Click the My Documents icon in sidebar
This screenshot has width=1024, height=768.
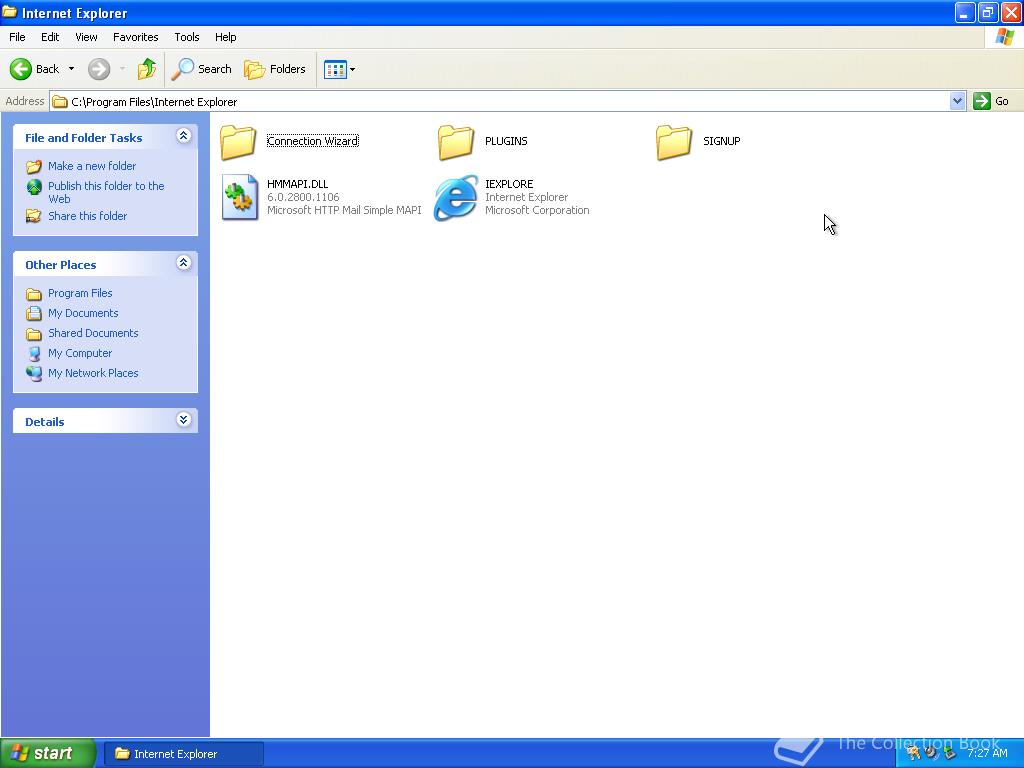point(34,313)
